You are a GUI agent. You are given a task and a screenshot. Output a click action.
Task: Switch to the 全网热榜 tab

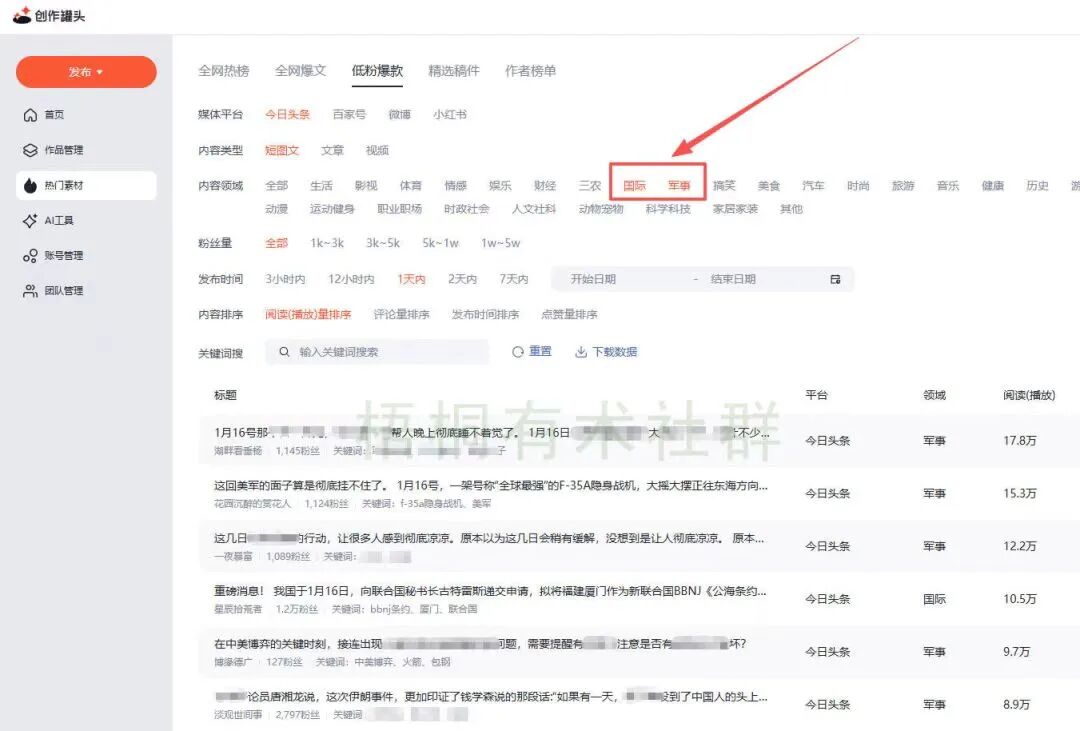click(x=223, y=70)
